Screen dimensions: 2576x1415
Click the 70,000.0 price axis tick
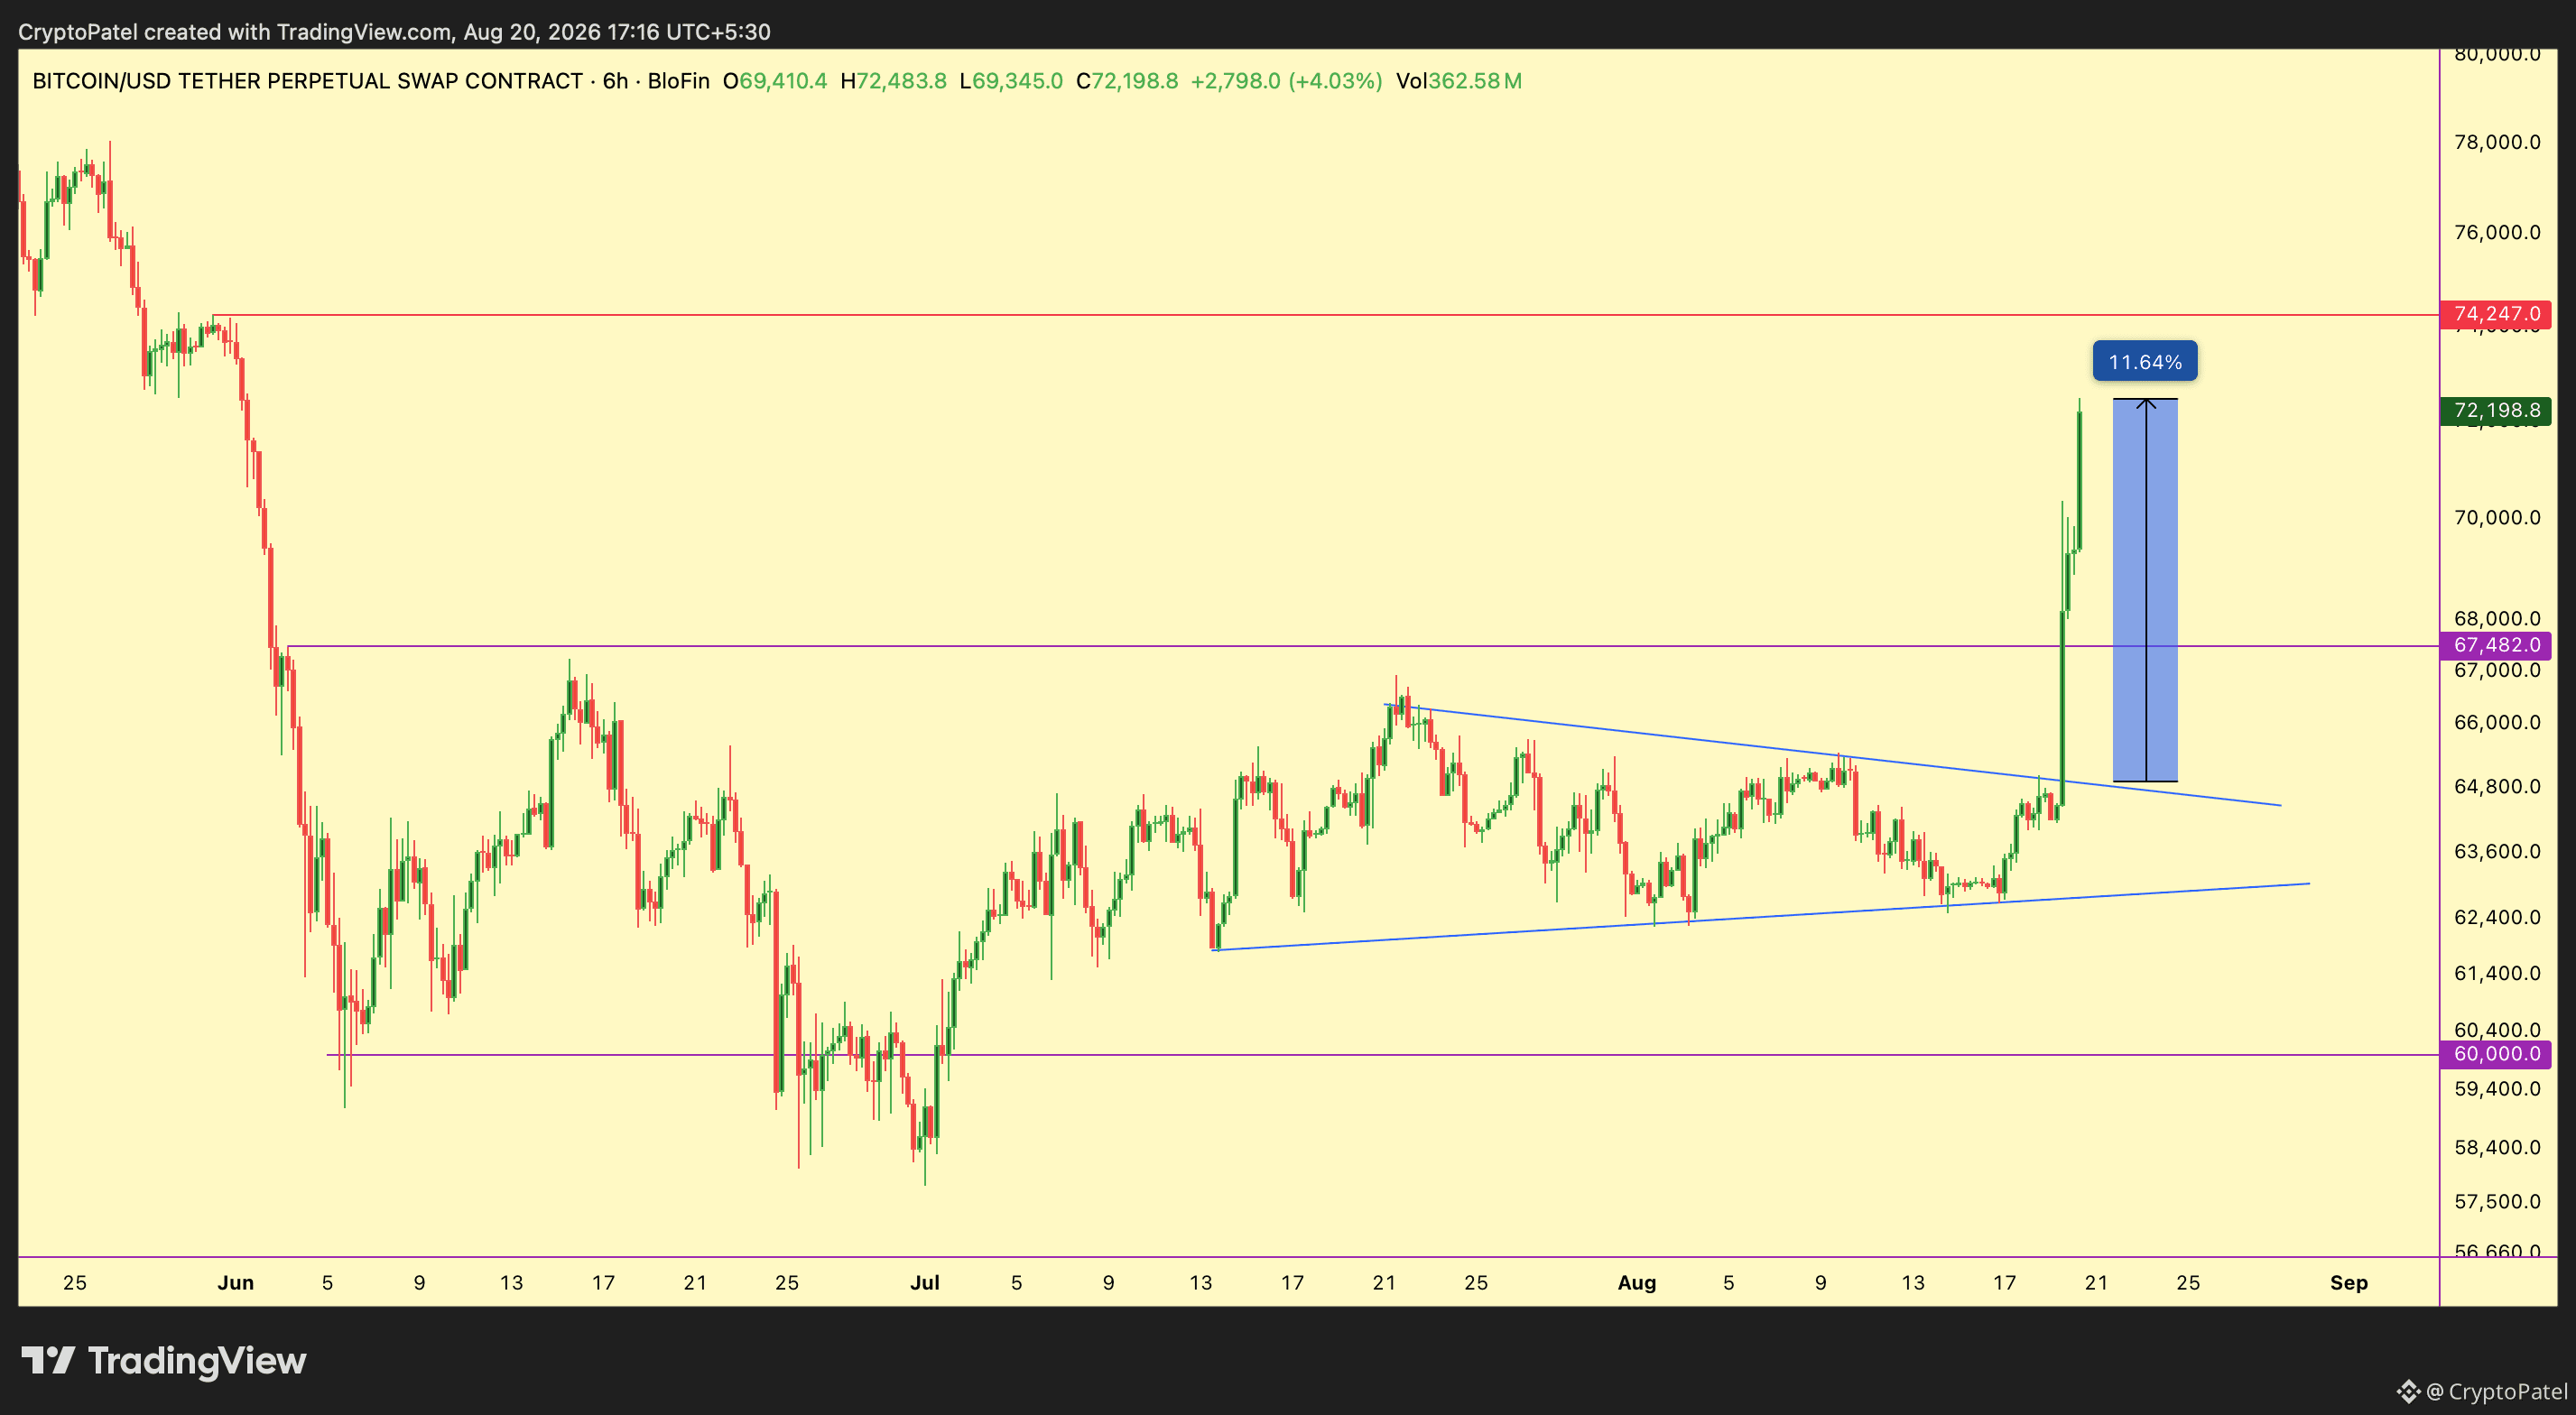coord(2497,517)
